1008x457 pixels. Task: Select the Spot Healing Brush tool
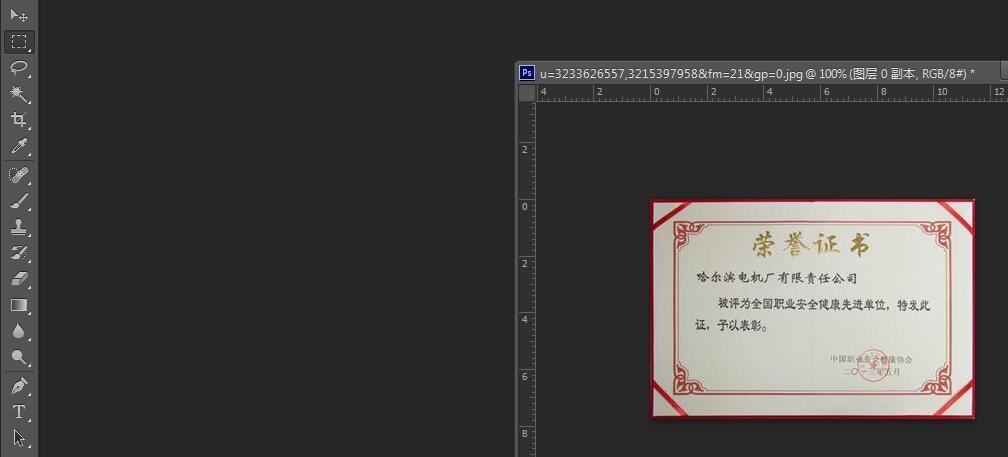pyautogui.click(x=19, y=175)
